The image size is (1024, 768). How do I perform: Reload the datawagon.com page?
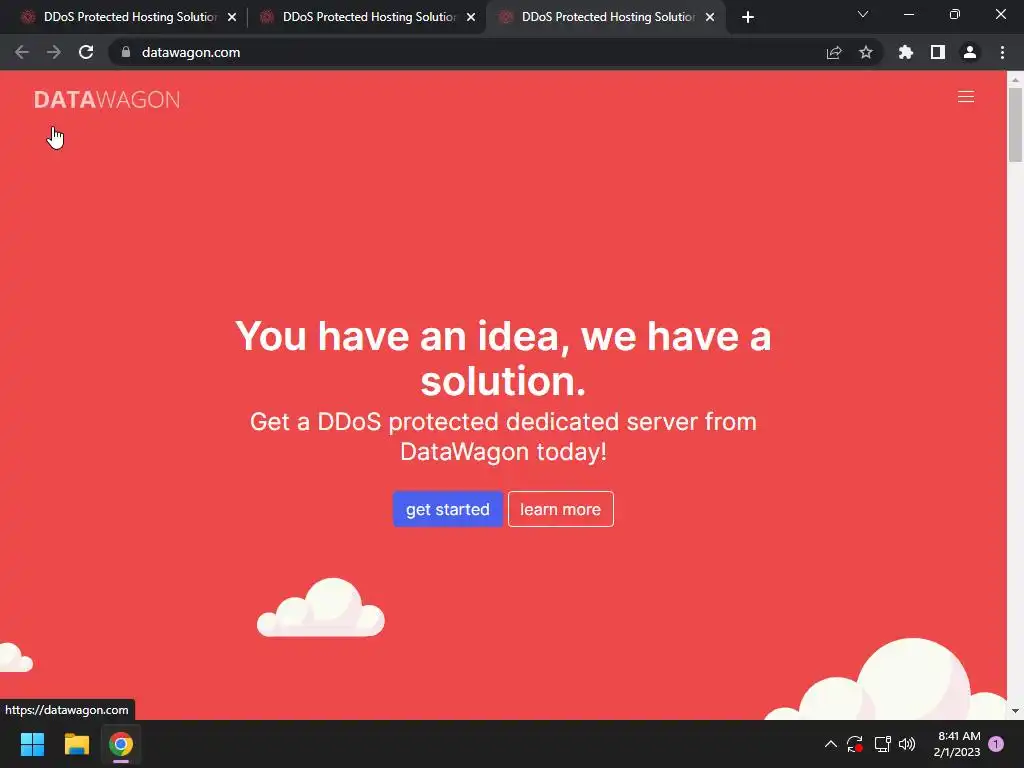86,52
